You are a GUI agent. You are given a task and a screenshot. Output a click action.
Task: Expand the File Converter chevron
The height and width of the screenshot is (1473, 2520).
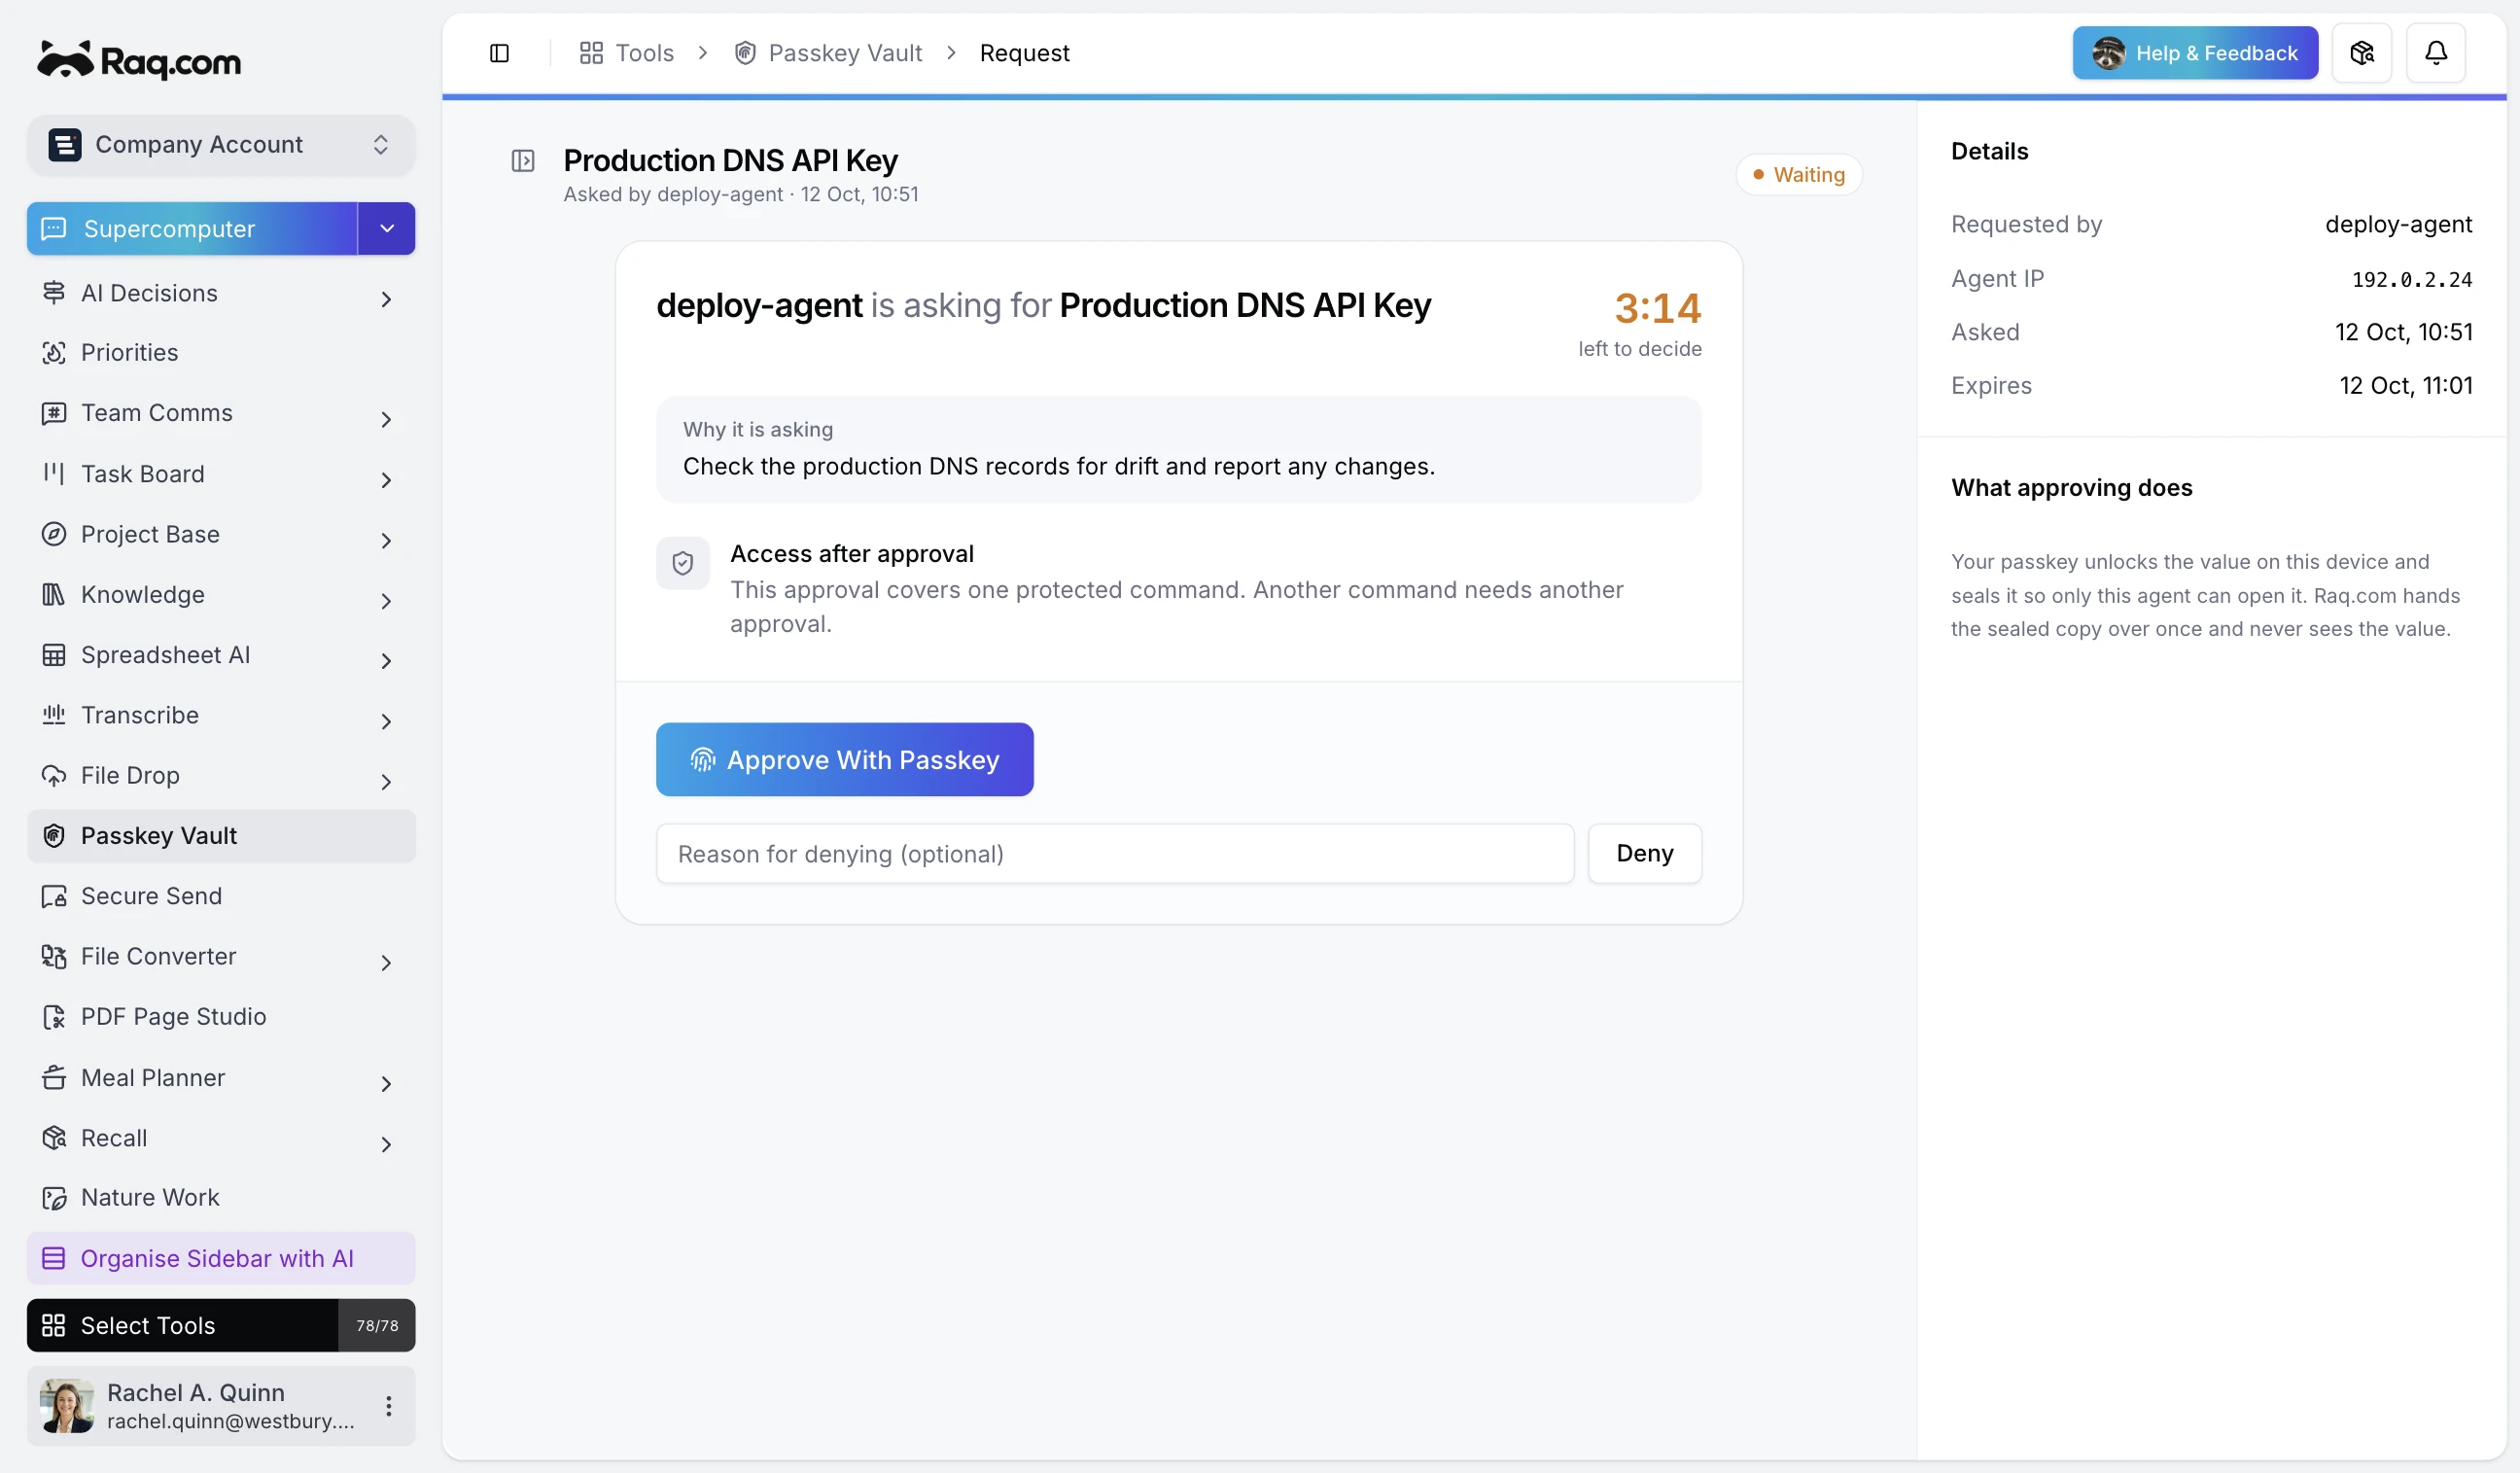click(386, 962)
